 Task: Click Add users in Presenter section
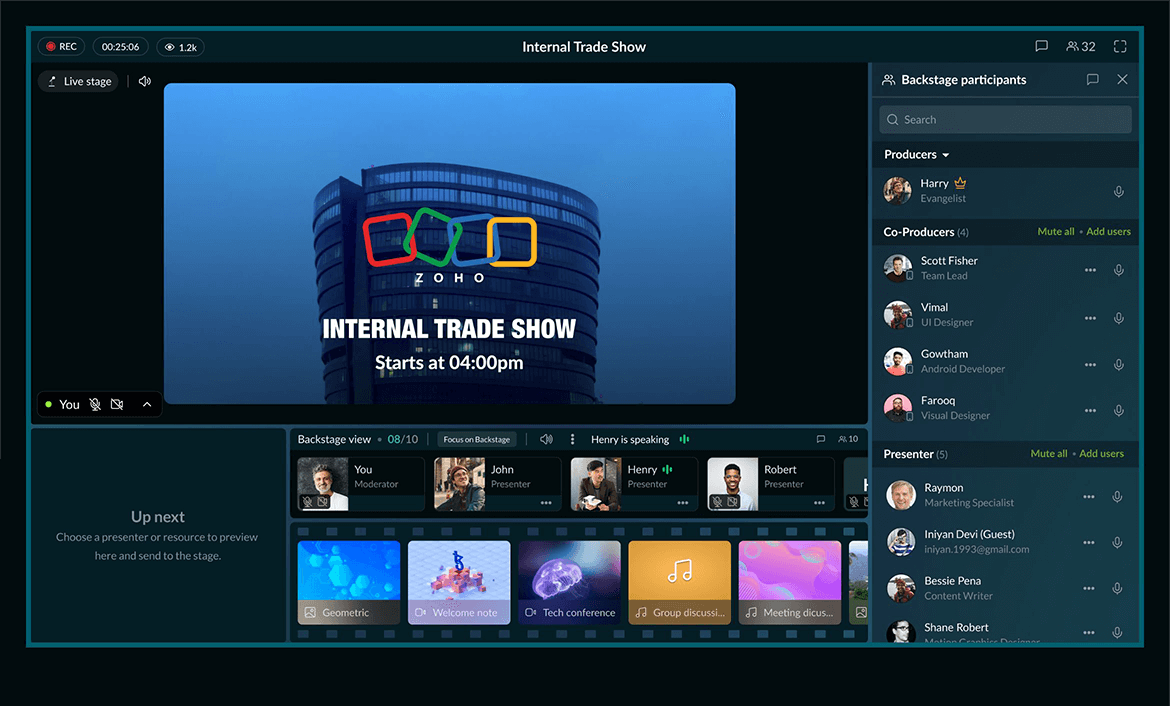click(1101, 454)
